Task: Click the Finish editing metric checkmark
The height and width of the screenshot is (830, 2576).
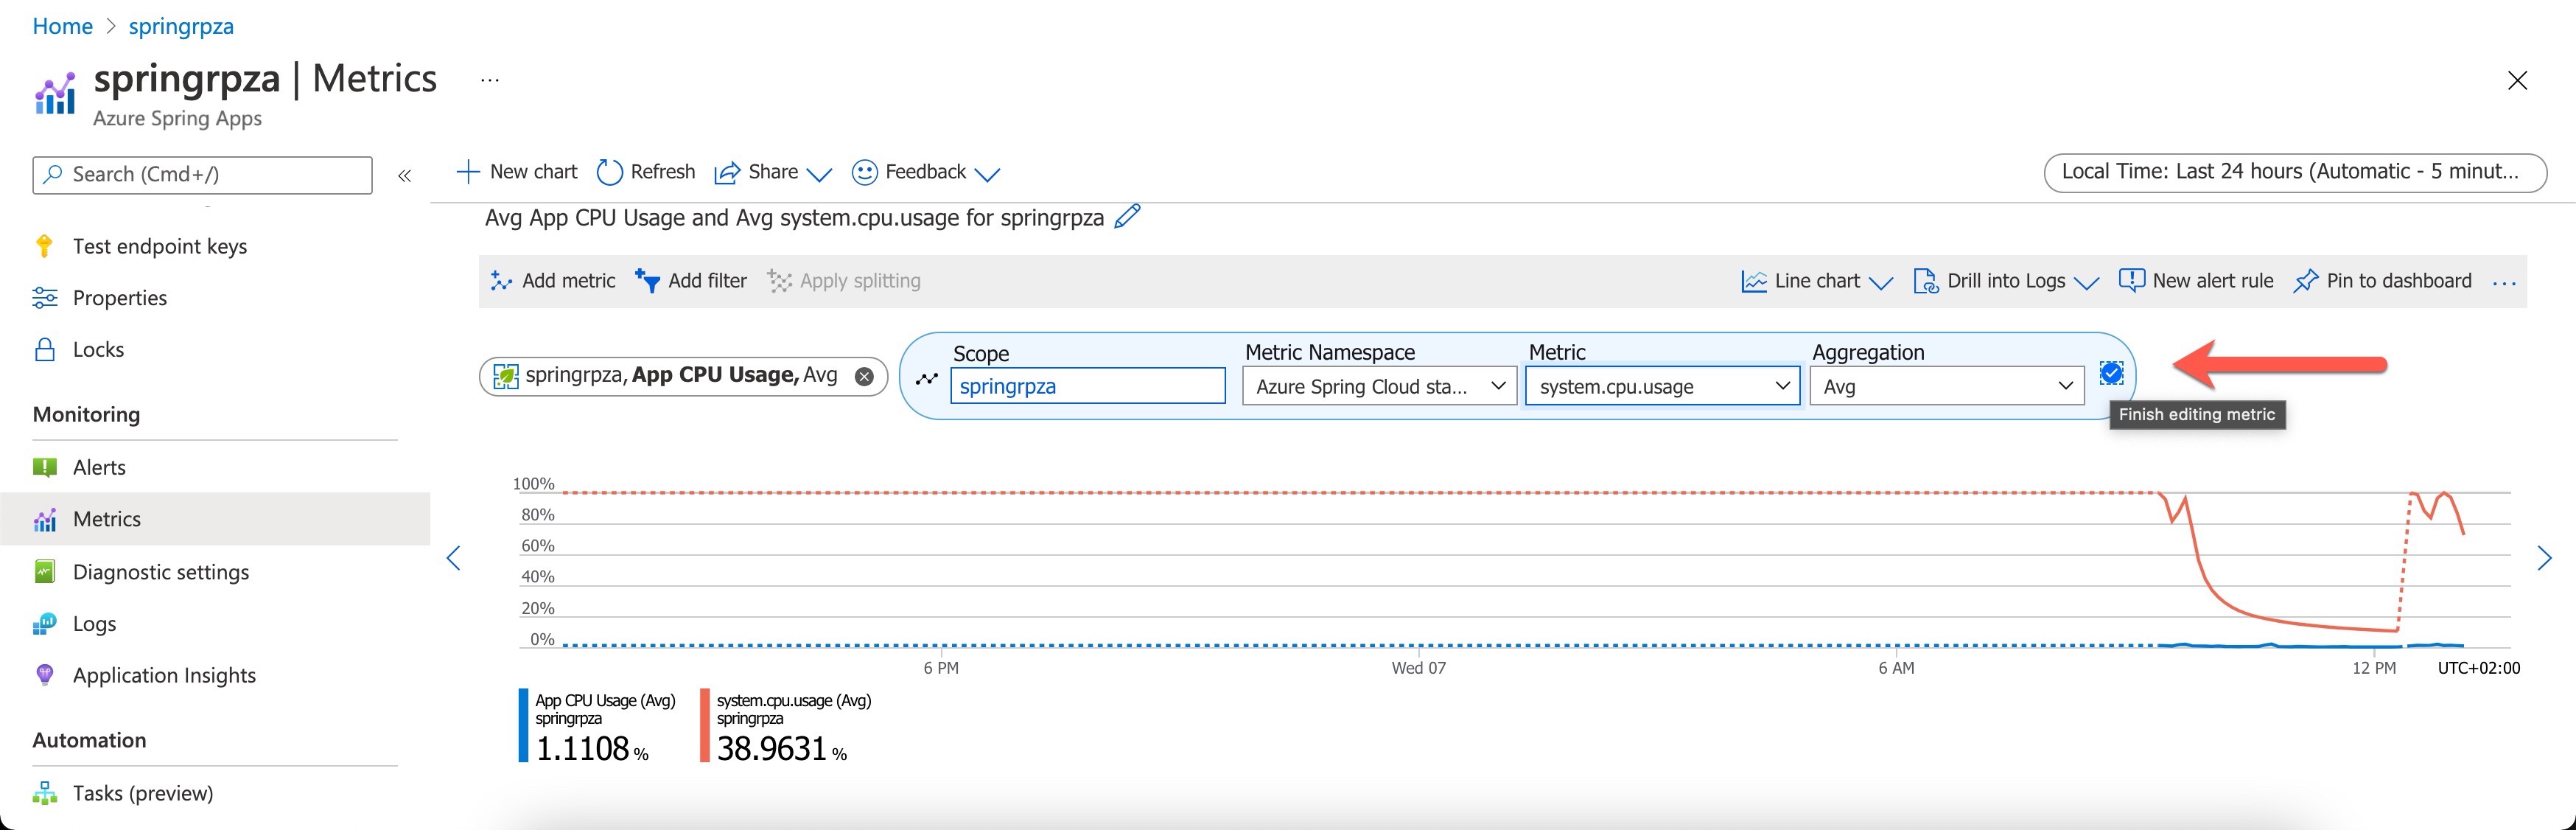Action: [2111, 373]
